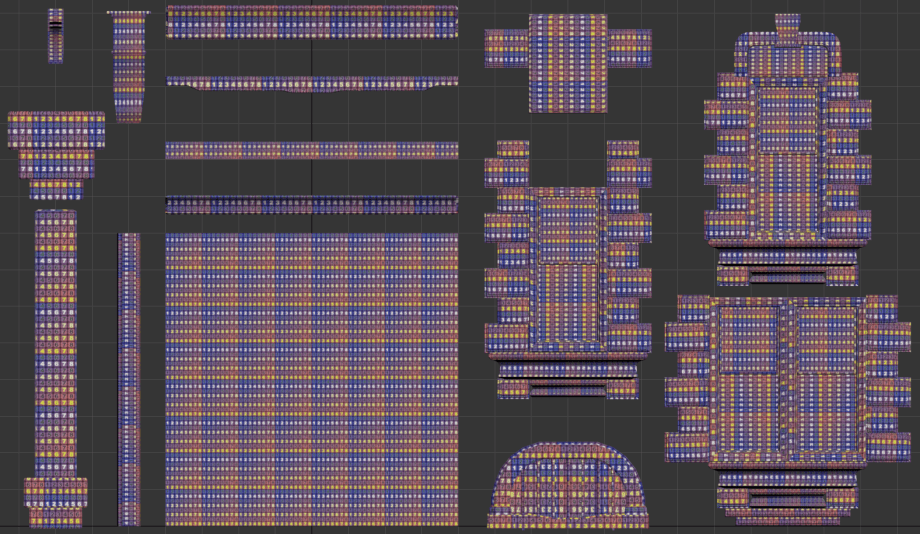Select the horizontal strip with wavy bottom edge

click(312, 84)
